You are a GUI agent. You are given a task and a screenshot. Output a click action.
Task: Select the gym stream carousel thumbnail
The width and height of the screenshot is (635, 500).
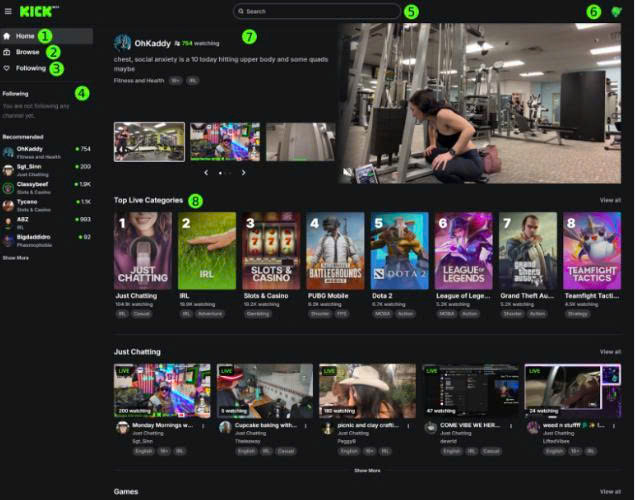149,142
